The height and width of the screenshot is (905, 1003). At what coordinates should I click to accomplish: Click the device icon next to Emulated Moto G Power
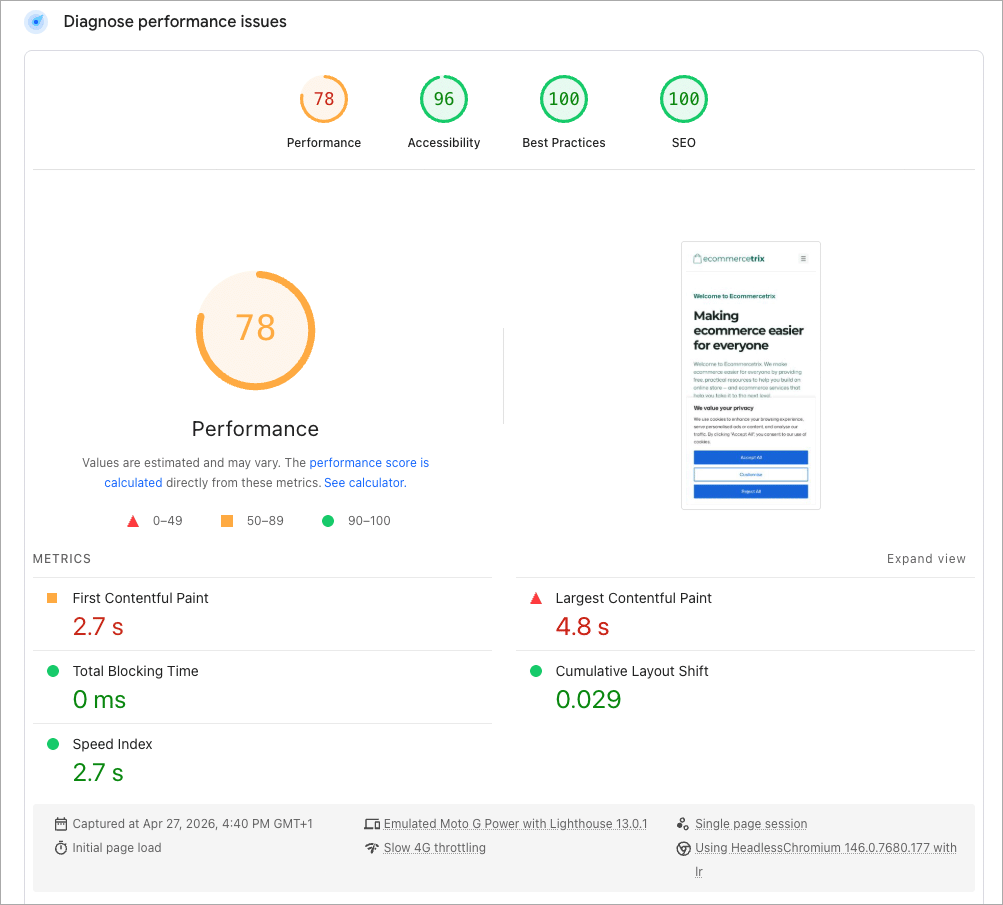(372, 824)
